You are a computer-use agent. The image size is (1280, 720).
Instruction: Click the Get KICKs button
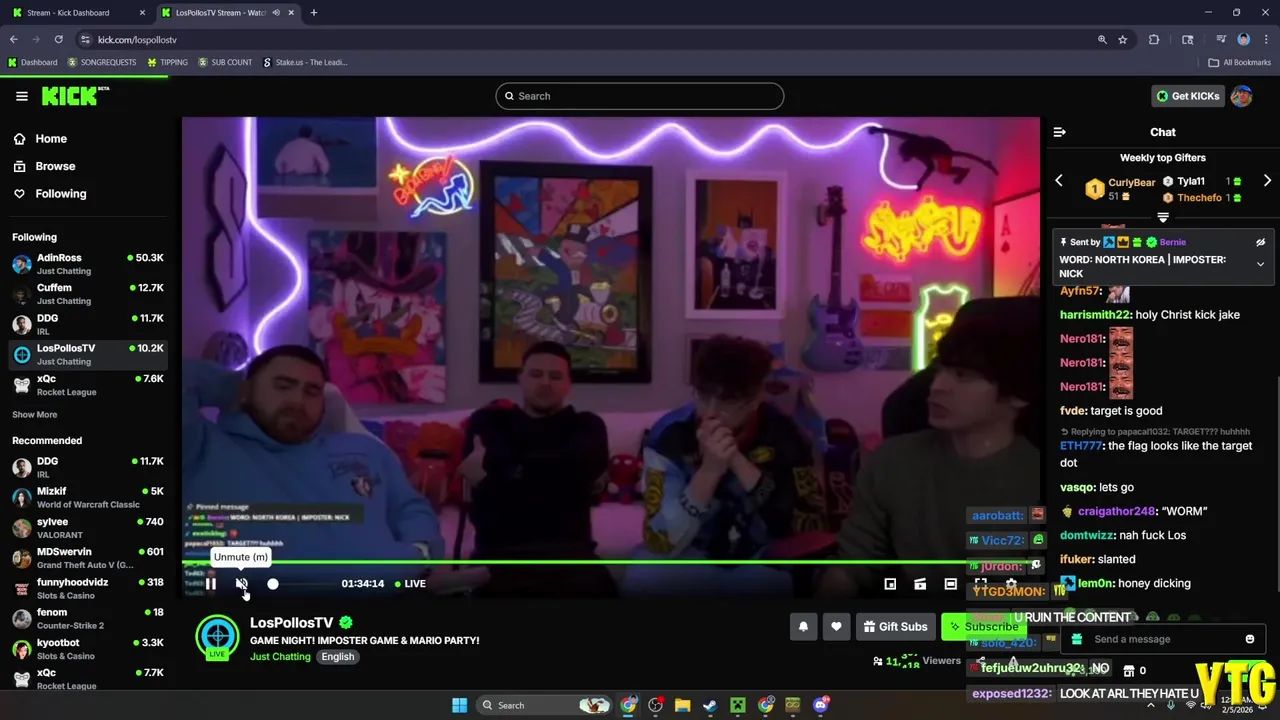(x=1188, y=96)
